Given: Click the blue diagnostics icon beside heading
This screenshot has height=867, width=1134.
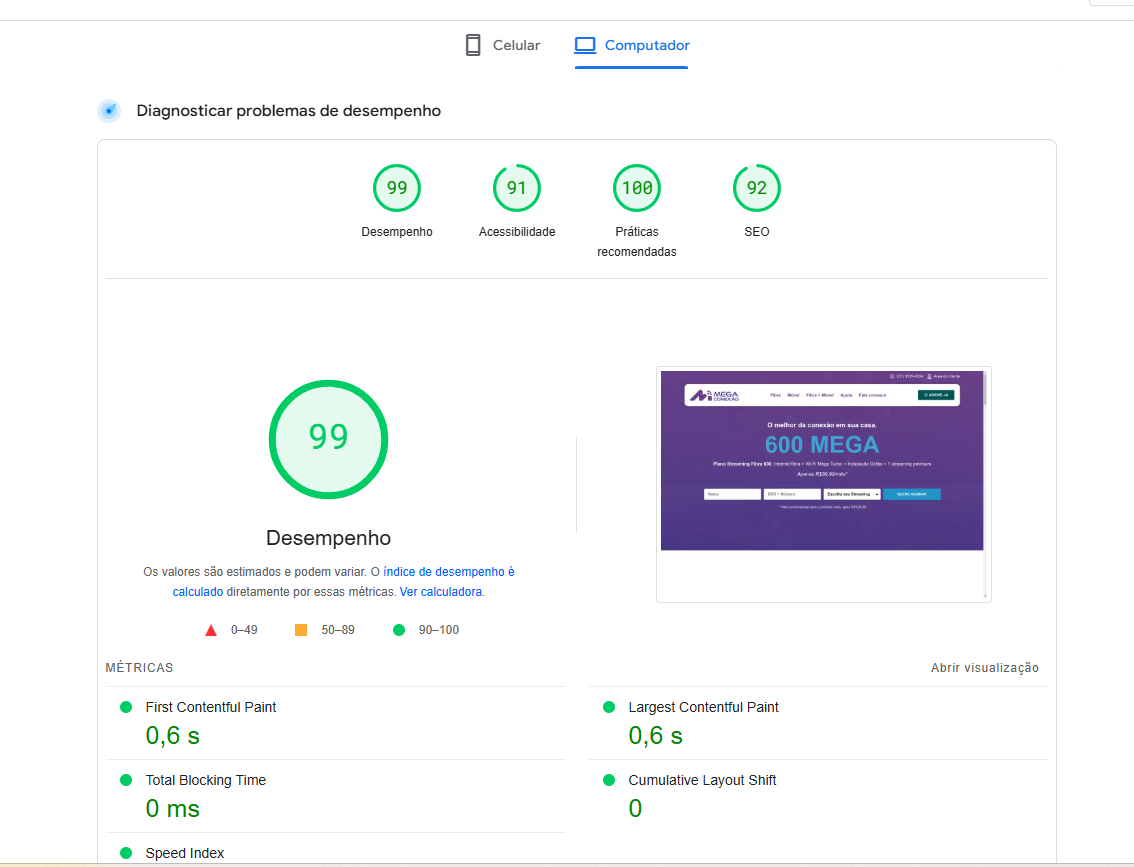Looking at the screenshot, I should (109, 111).
